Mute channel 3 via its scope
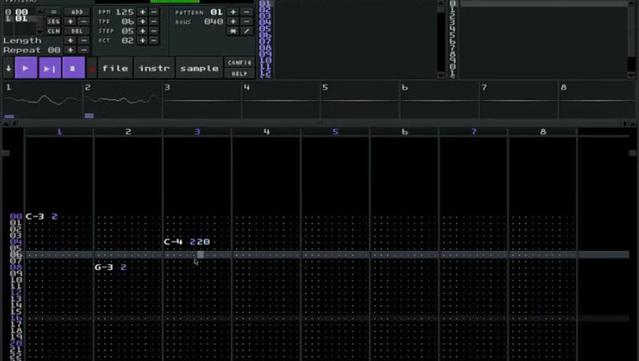 (x=202, y=101)
